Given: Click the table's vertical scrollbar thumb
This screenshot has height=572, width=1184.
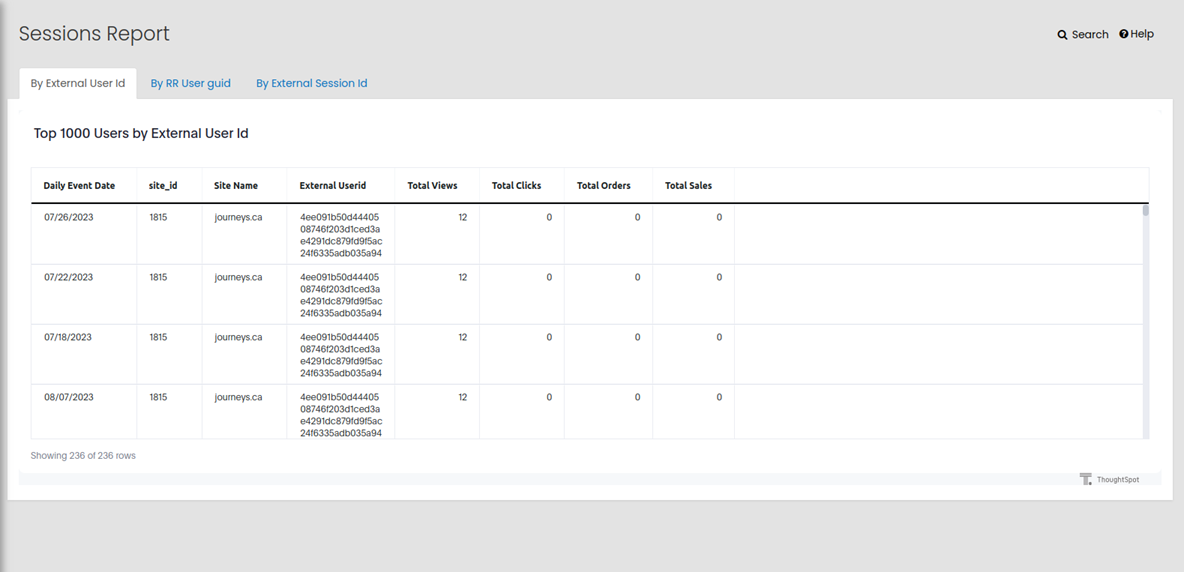Looking at the screenshot, I should coord(1145,211).
